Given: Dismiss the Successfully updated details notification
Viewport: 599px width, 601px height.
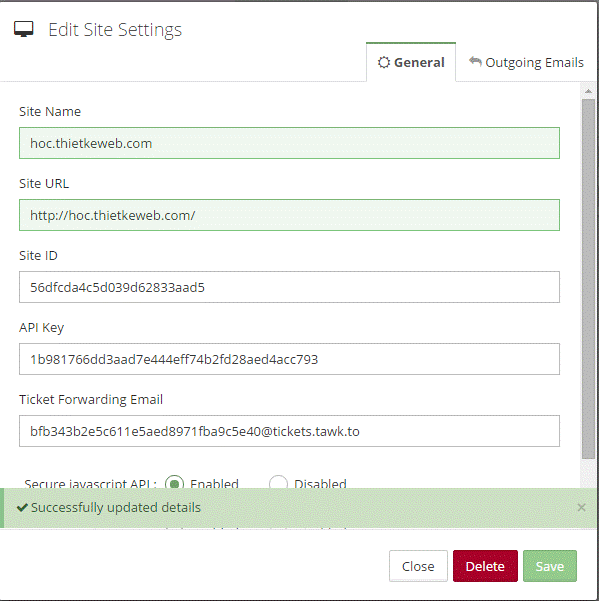Looking at the screenshot, I should pyautogui.click(x=581, y=507).
